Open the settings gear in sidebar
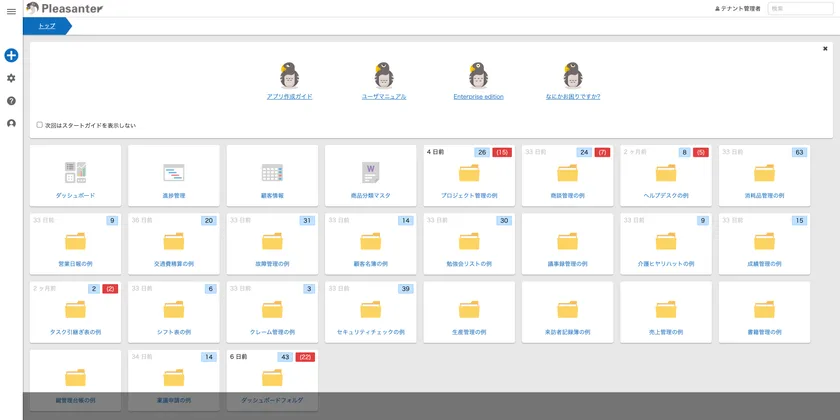840x420 pixels. pyautogui.click(x=11, y=78)
